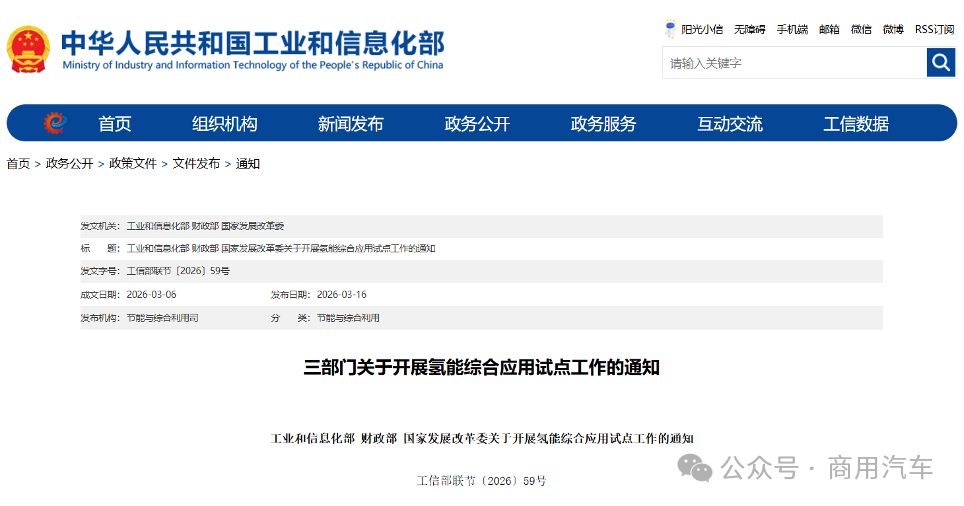The image size is (964, 506).
Task: Go to 文件发布 in the breadcrumb
Action: click(x=196, y=164)
